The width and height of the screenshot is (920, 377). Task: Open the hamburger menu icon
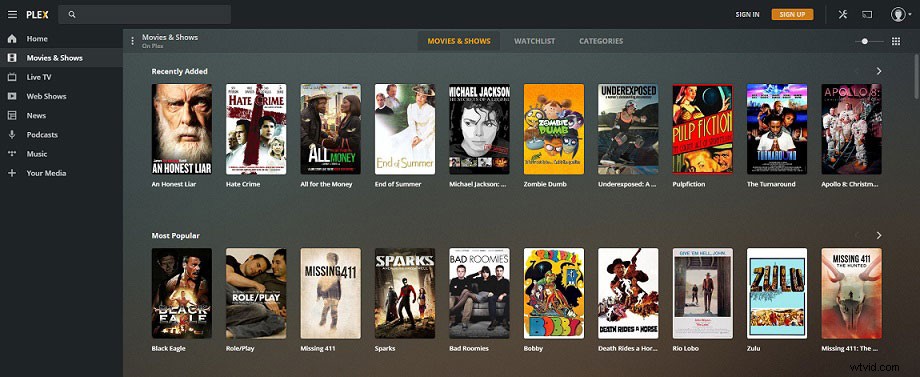coord(12,15)
